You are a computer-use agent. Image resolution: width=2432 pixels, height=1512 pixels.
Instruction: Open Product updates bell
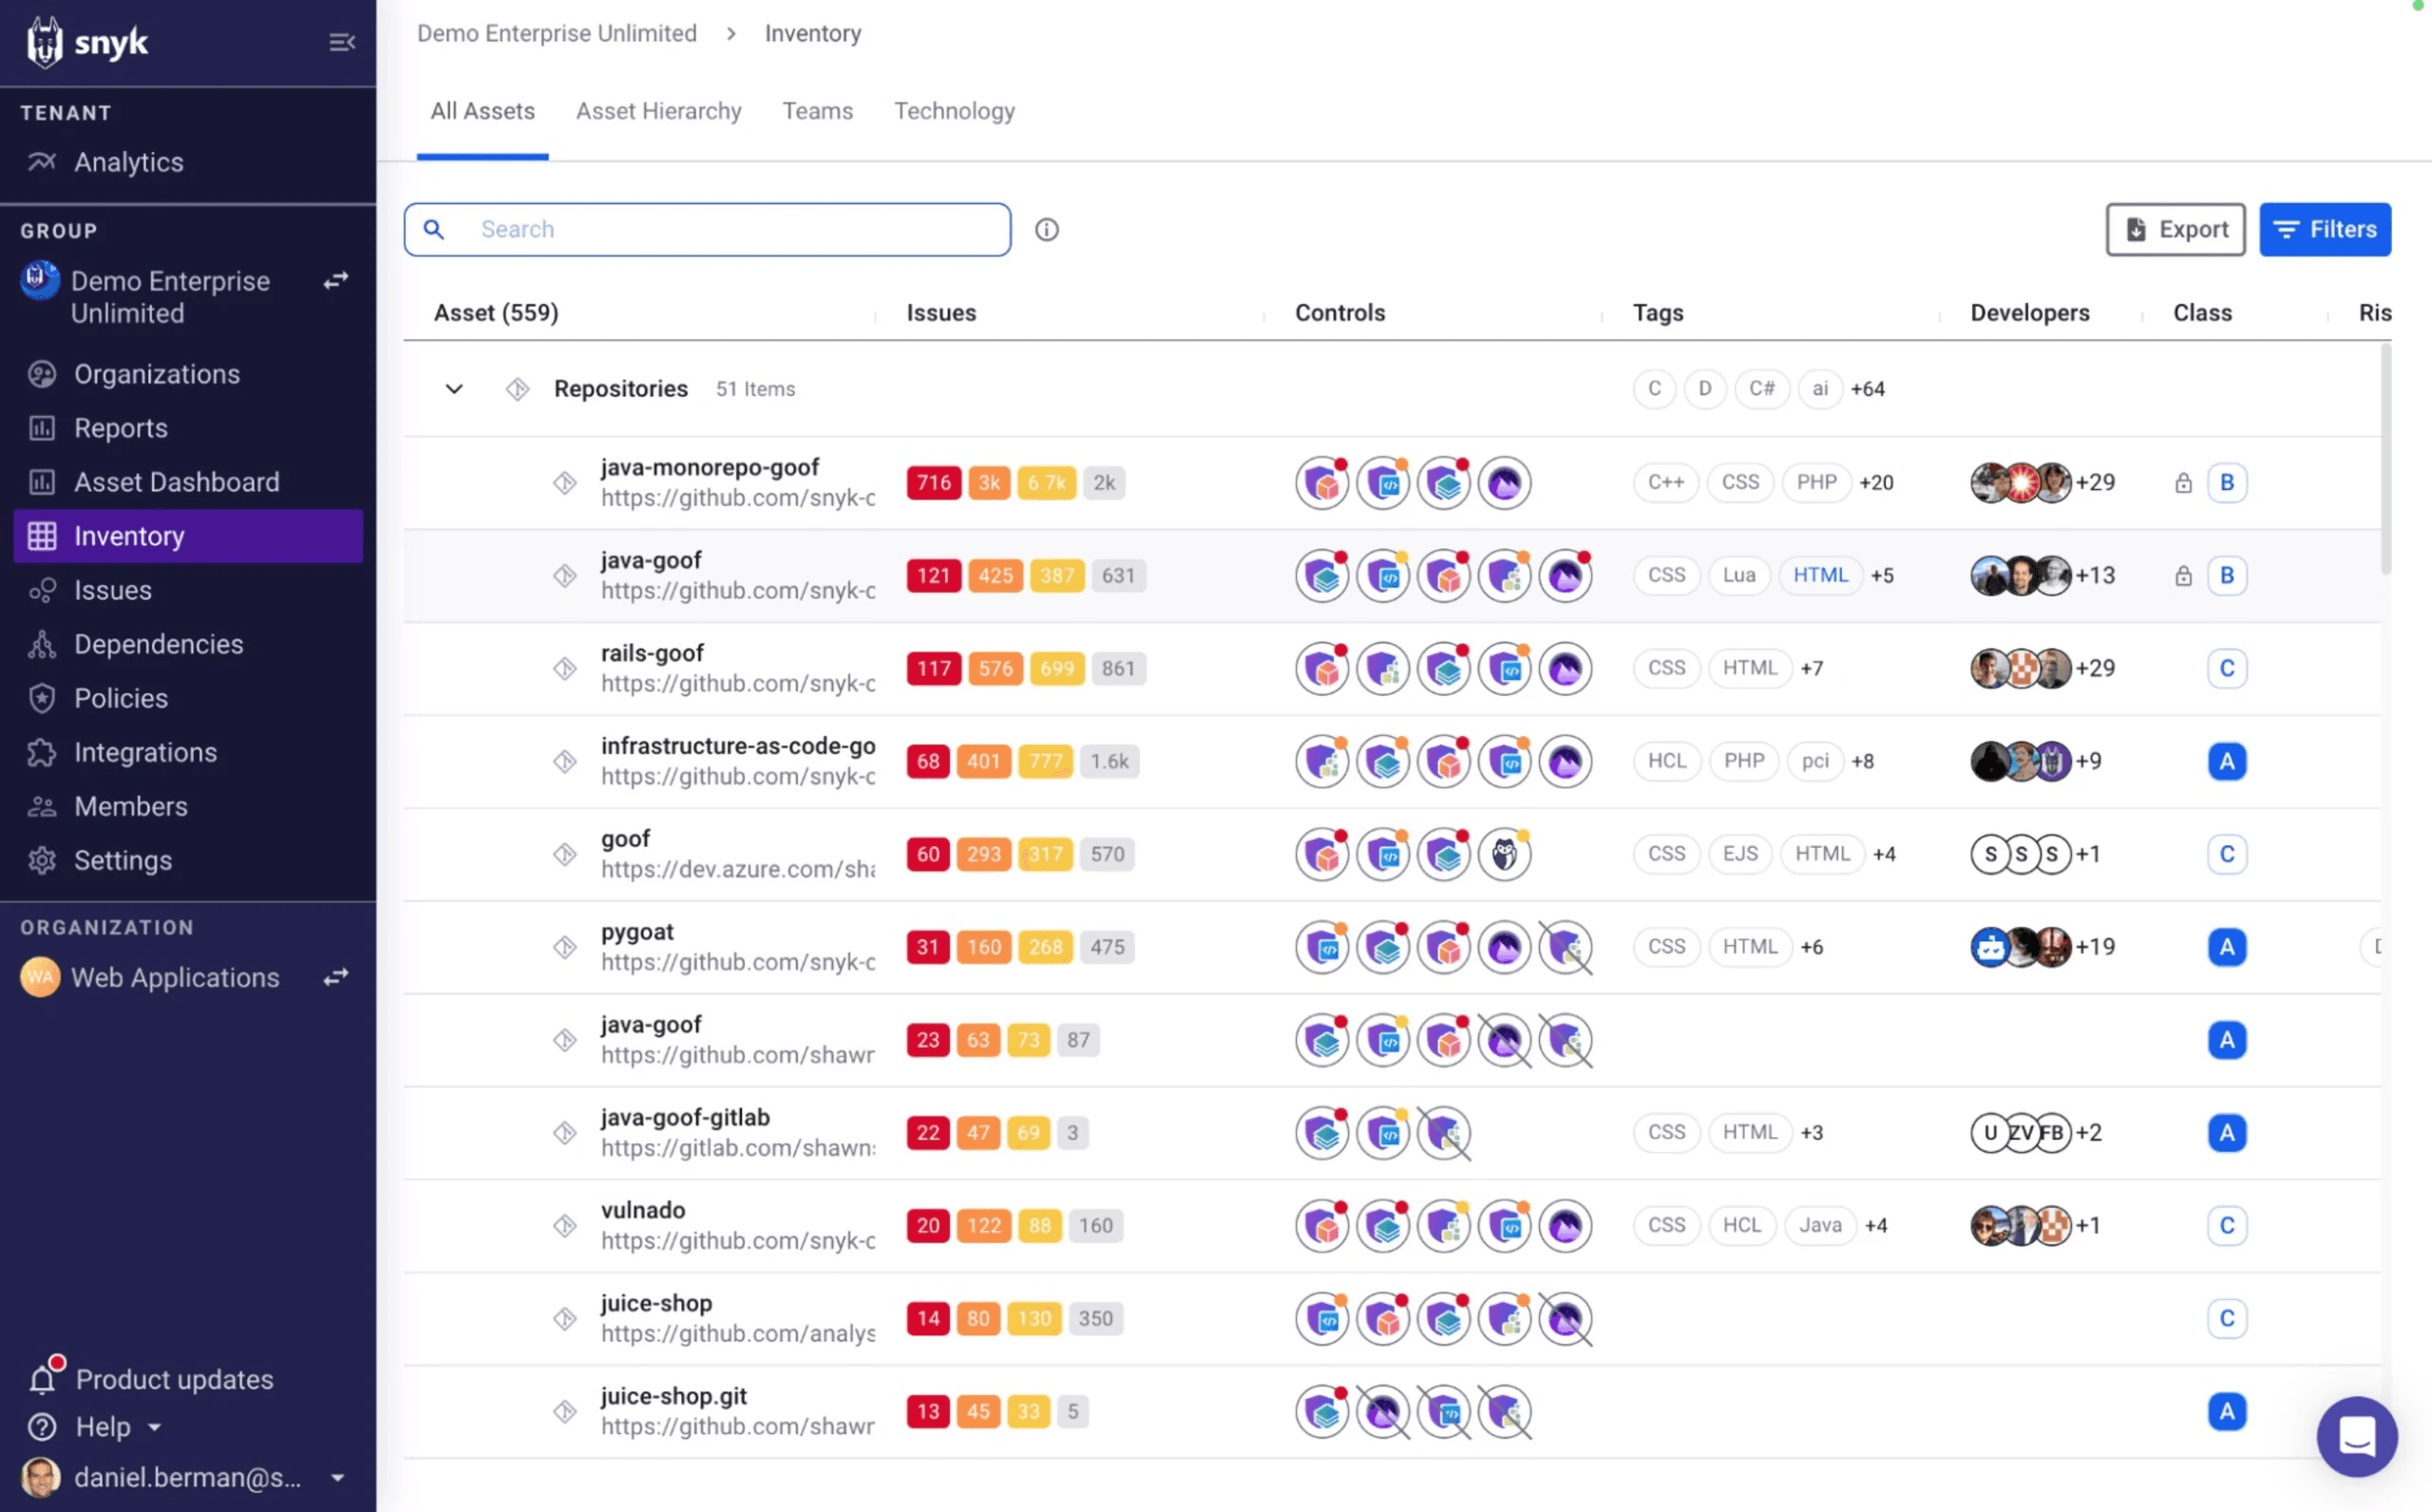coord(42,1379)
